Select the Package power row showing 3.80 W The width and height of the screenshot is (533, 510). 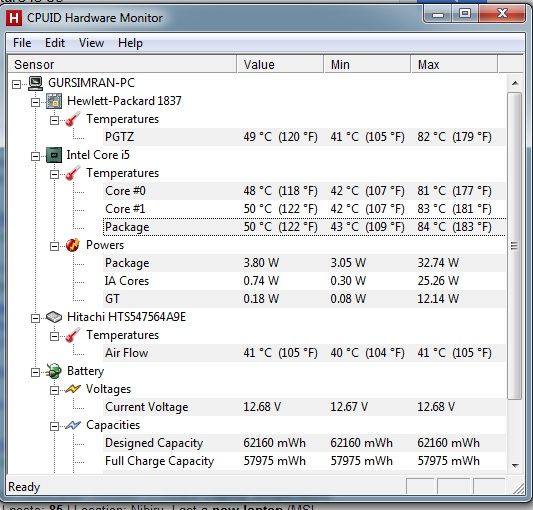tap(304, 263)
